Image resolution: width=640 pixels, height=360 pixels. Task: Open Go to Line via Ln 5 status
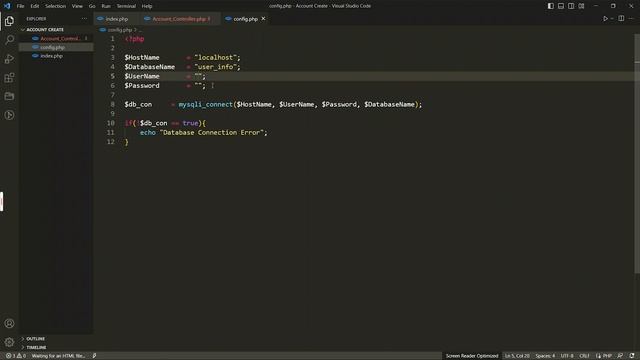[x=517, y=356]
